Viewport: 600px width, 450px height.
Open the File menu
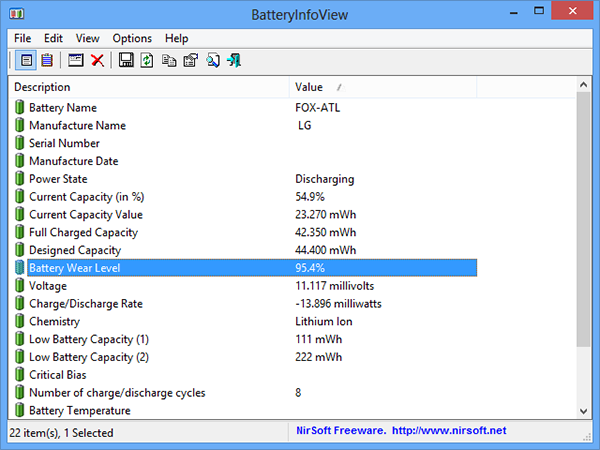coord(23,38)
